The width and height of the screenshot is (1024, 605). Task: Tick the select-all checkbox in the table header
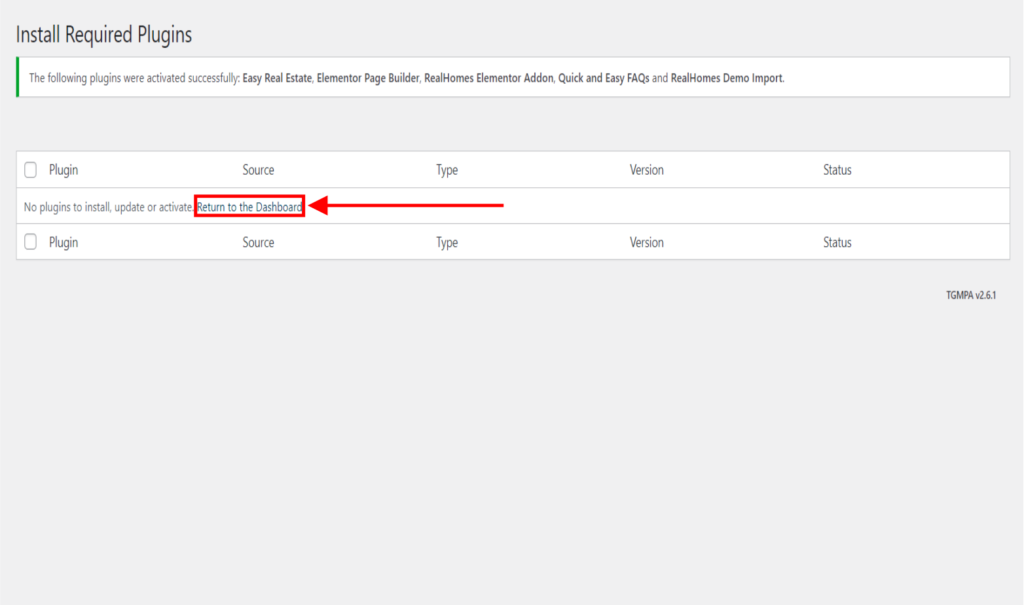[30, 170]
